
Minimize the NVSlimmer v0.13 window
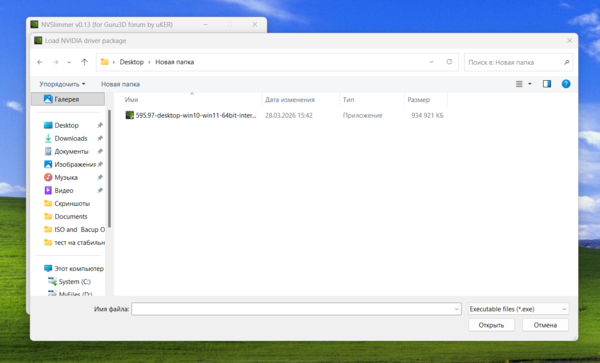pos(205,24)
